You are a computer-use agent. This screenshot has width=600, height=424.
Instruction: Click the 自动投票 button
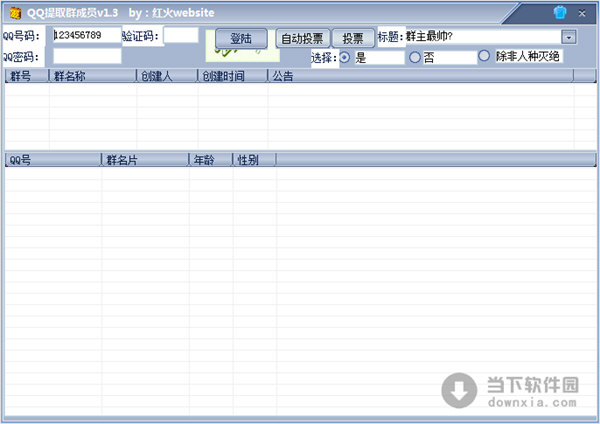tap(302, 38)
